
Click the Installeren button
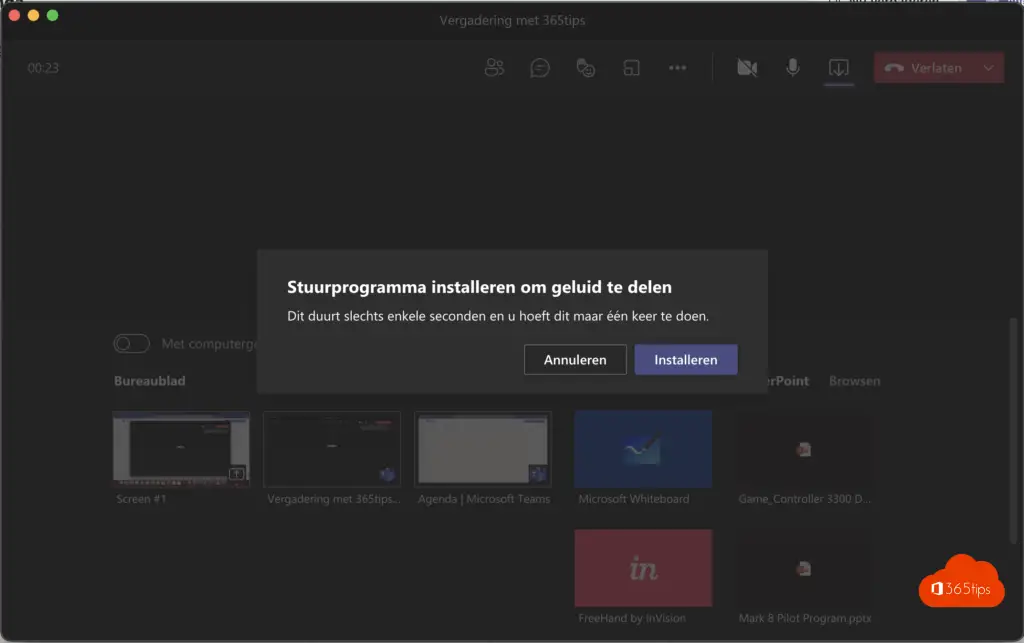686,360
